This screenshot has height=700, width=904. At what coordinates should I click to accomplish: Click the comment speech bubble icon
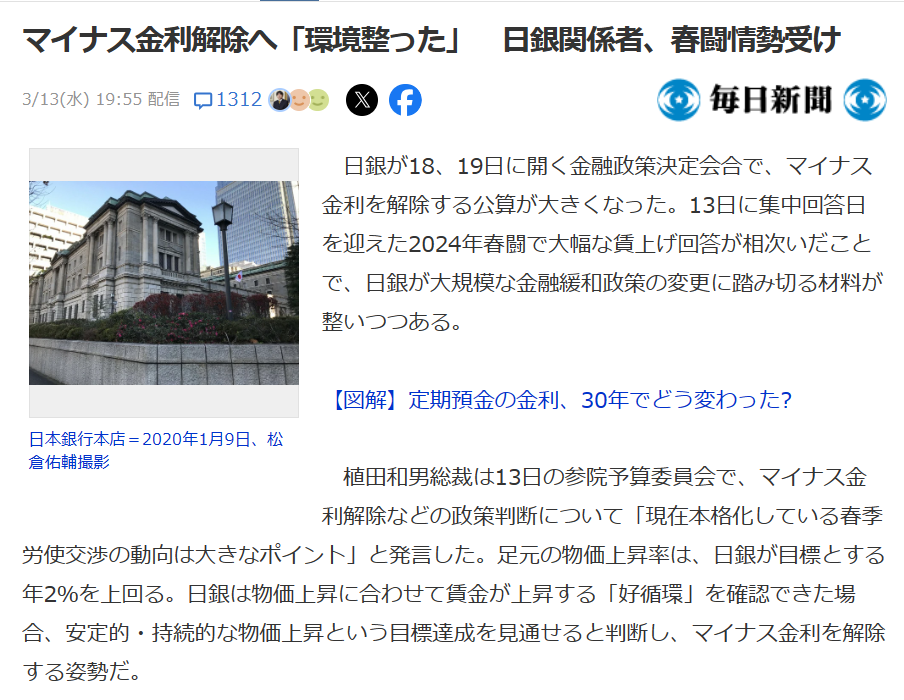[x=203, y=100]
